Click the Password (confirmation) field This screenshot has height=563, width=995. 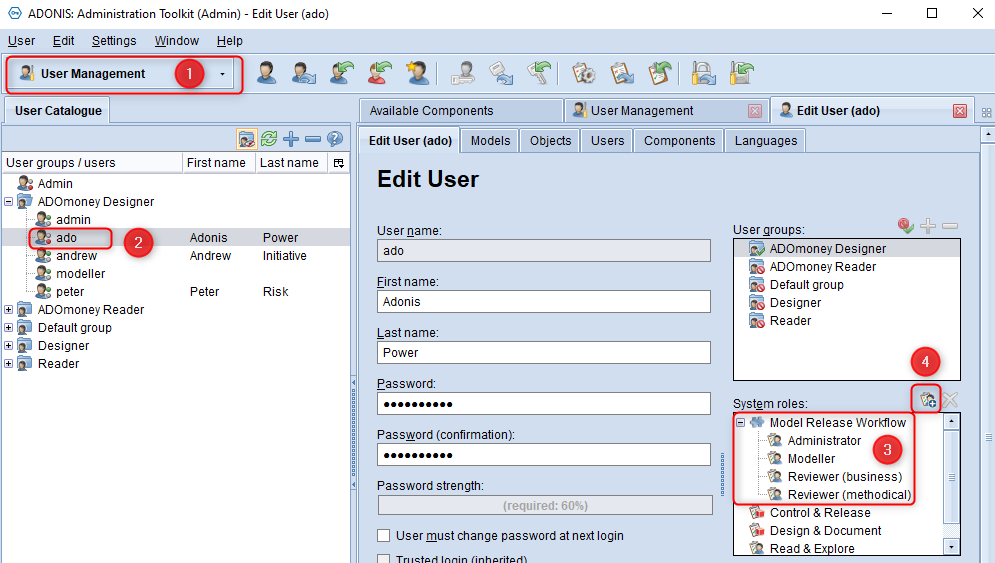544,454
